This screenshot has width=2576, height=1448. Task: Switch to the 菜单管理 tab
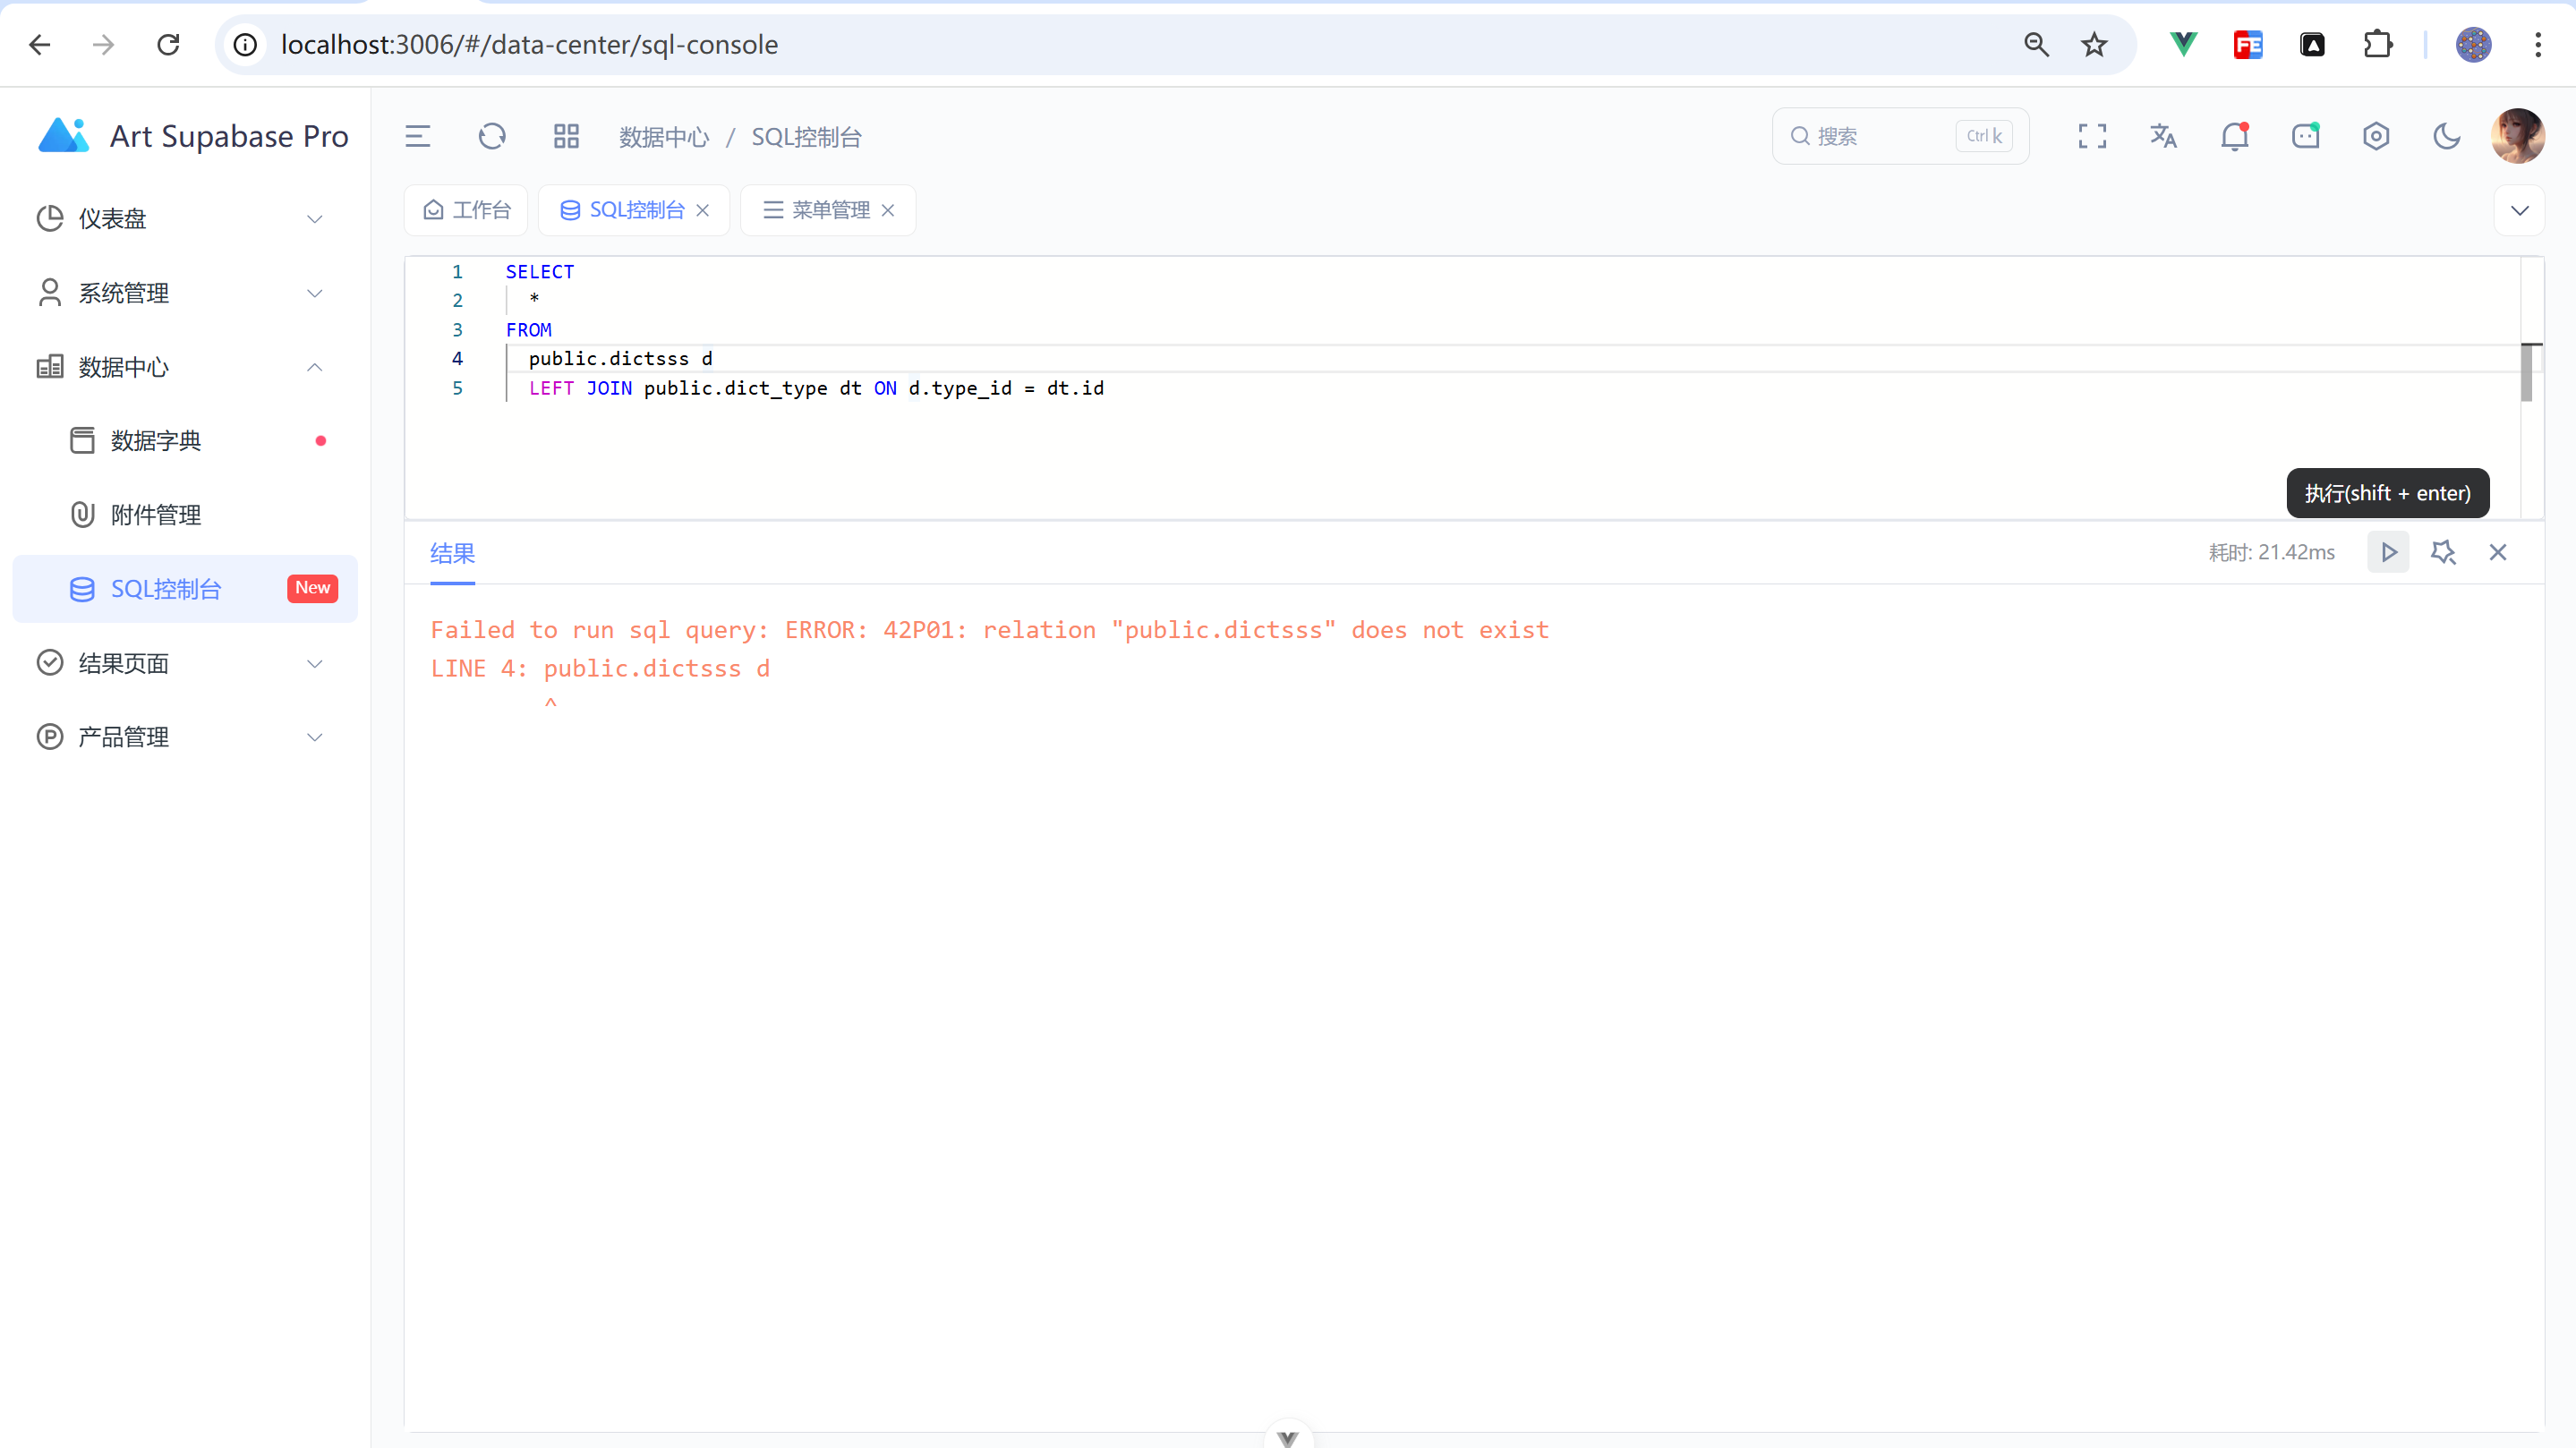[830, 210]
